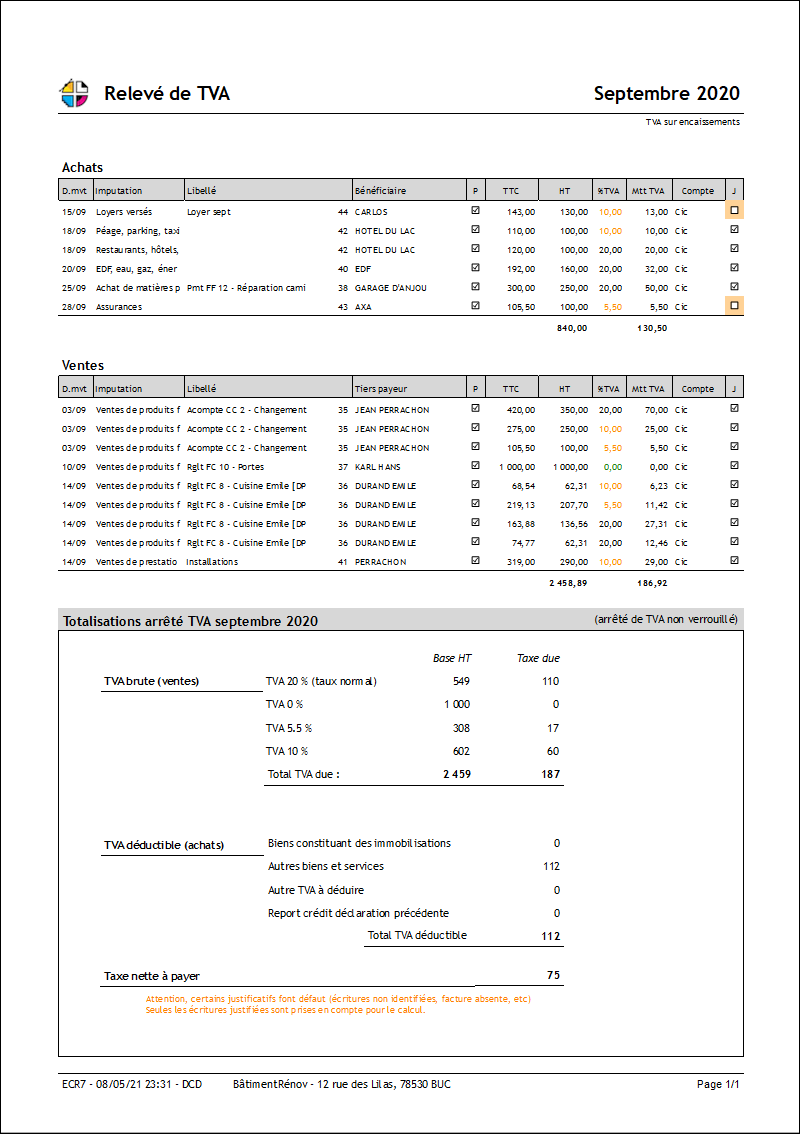
Task: Click the Achats section heading
Action: (x=82, y=167)
